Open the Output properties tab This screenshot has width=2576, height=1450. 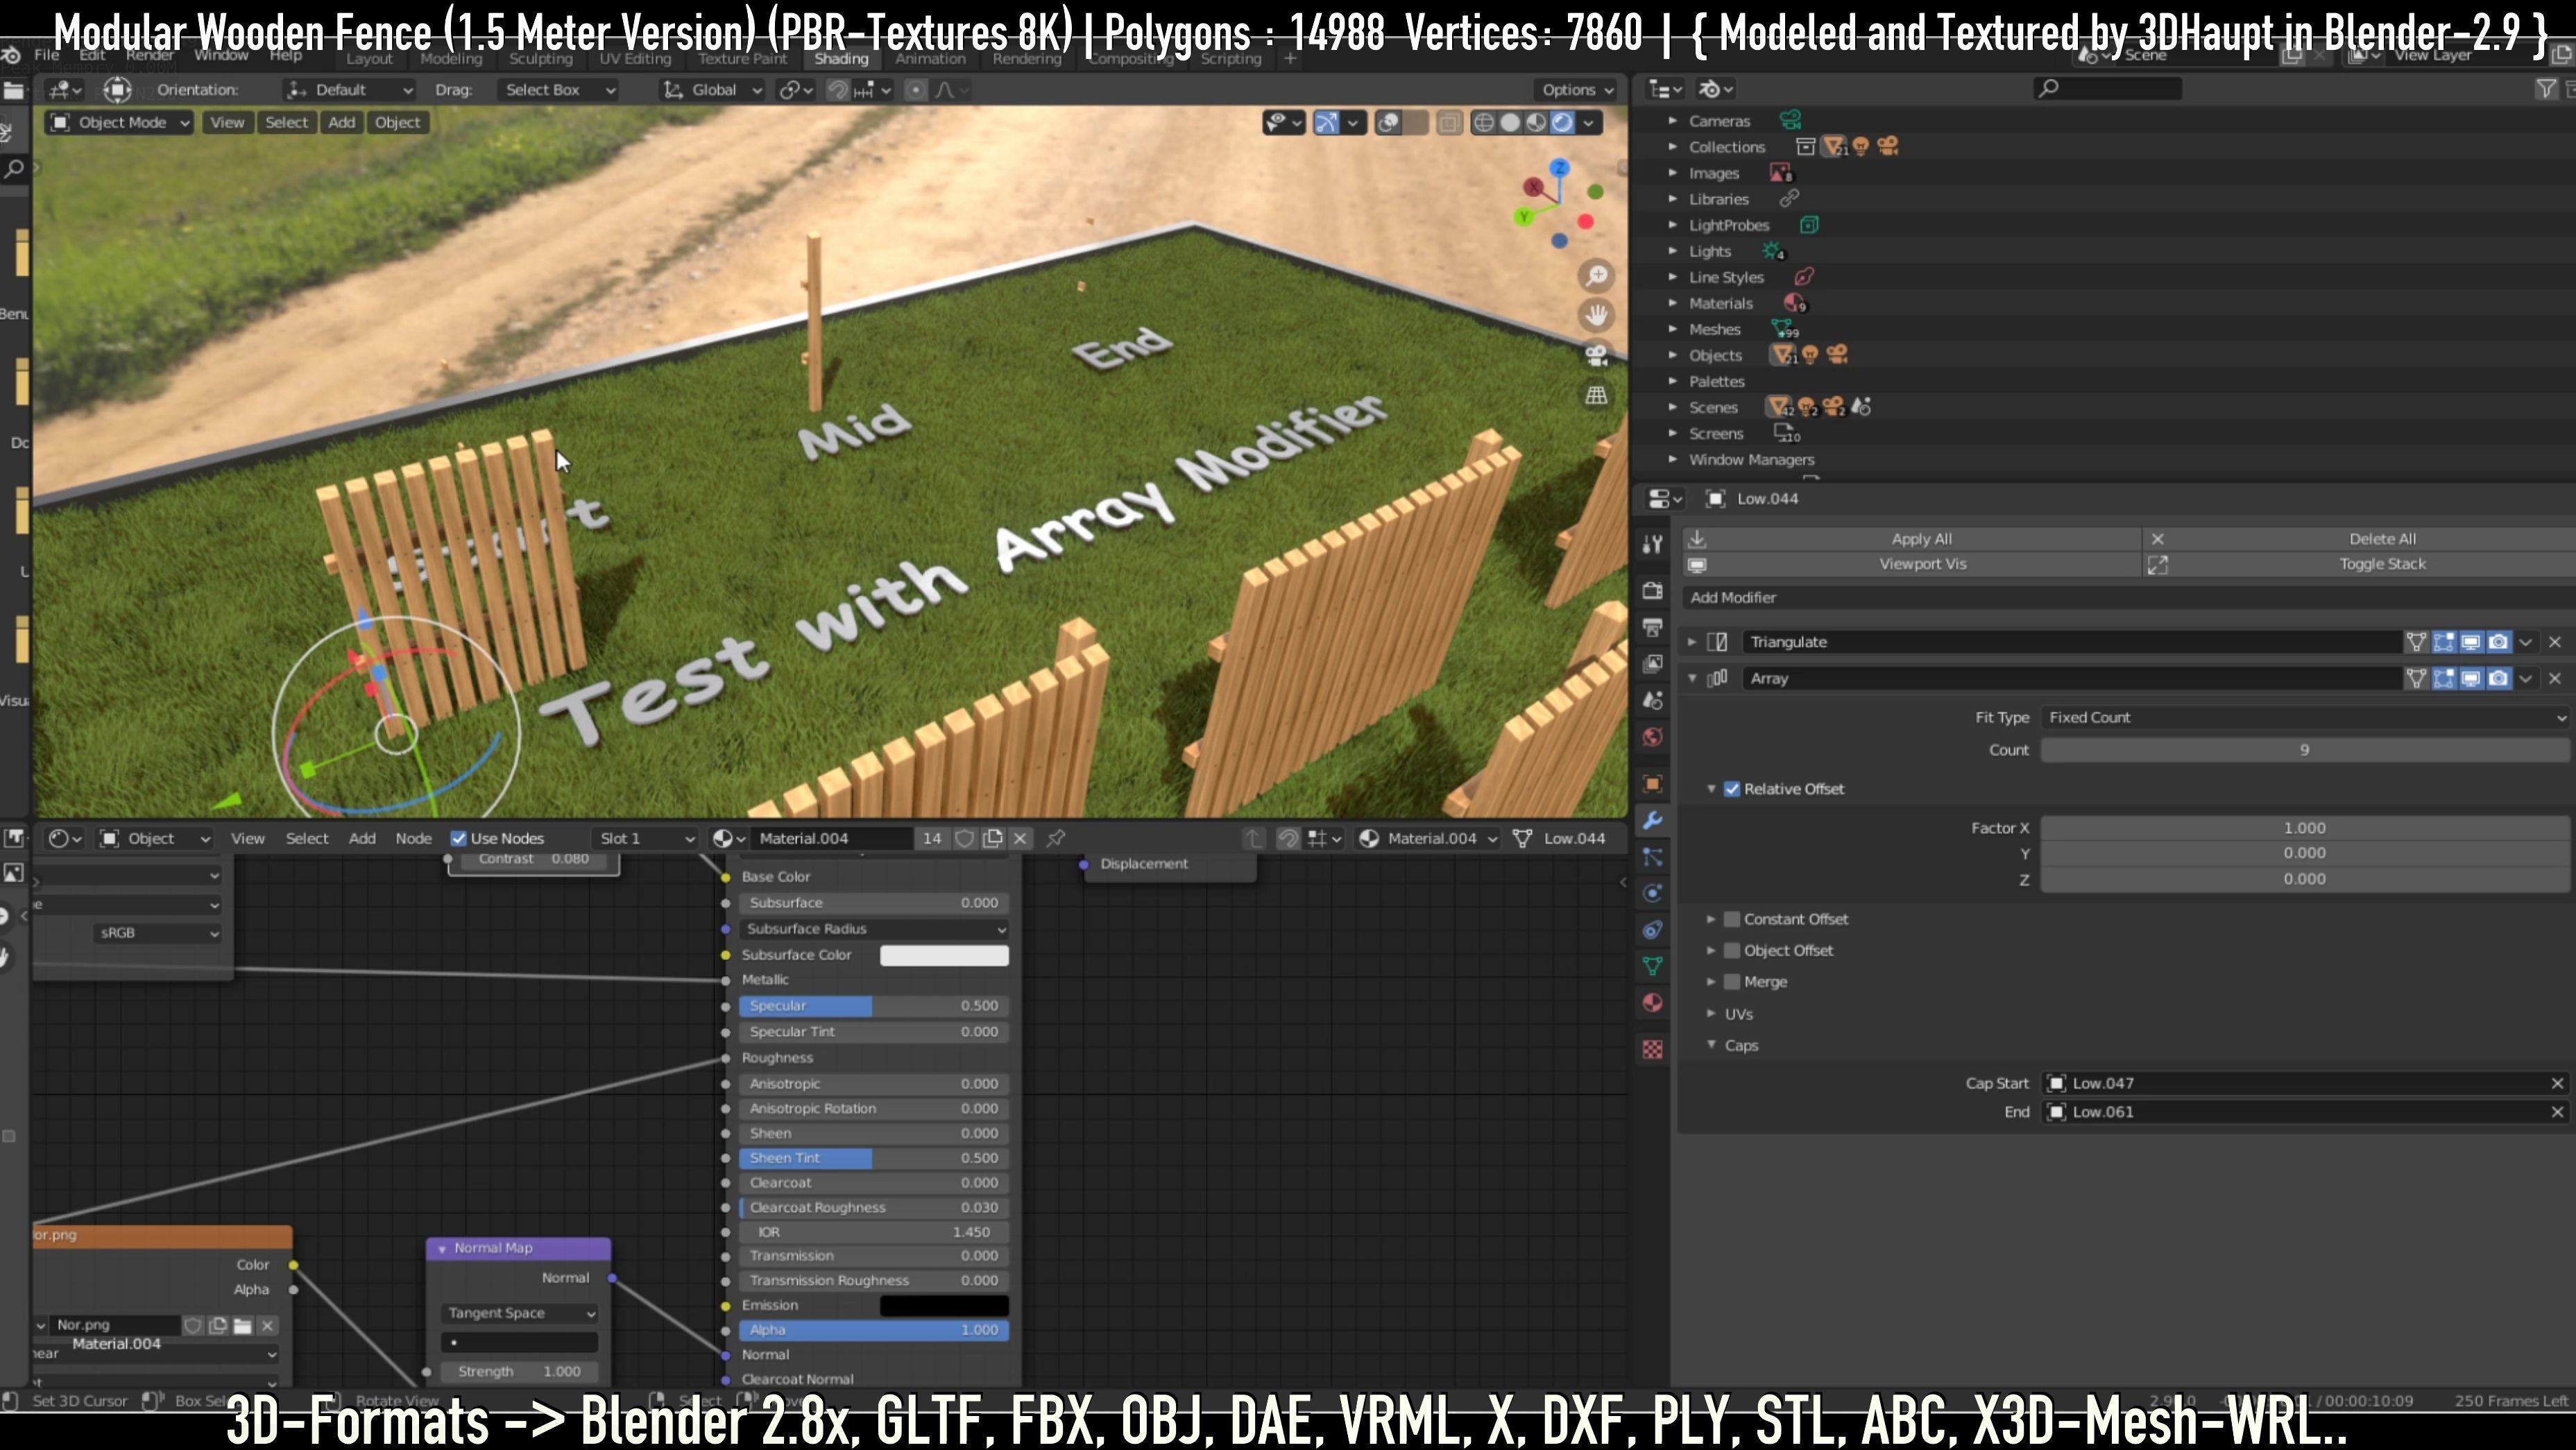(x=1652, y=627)
